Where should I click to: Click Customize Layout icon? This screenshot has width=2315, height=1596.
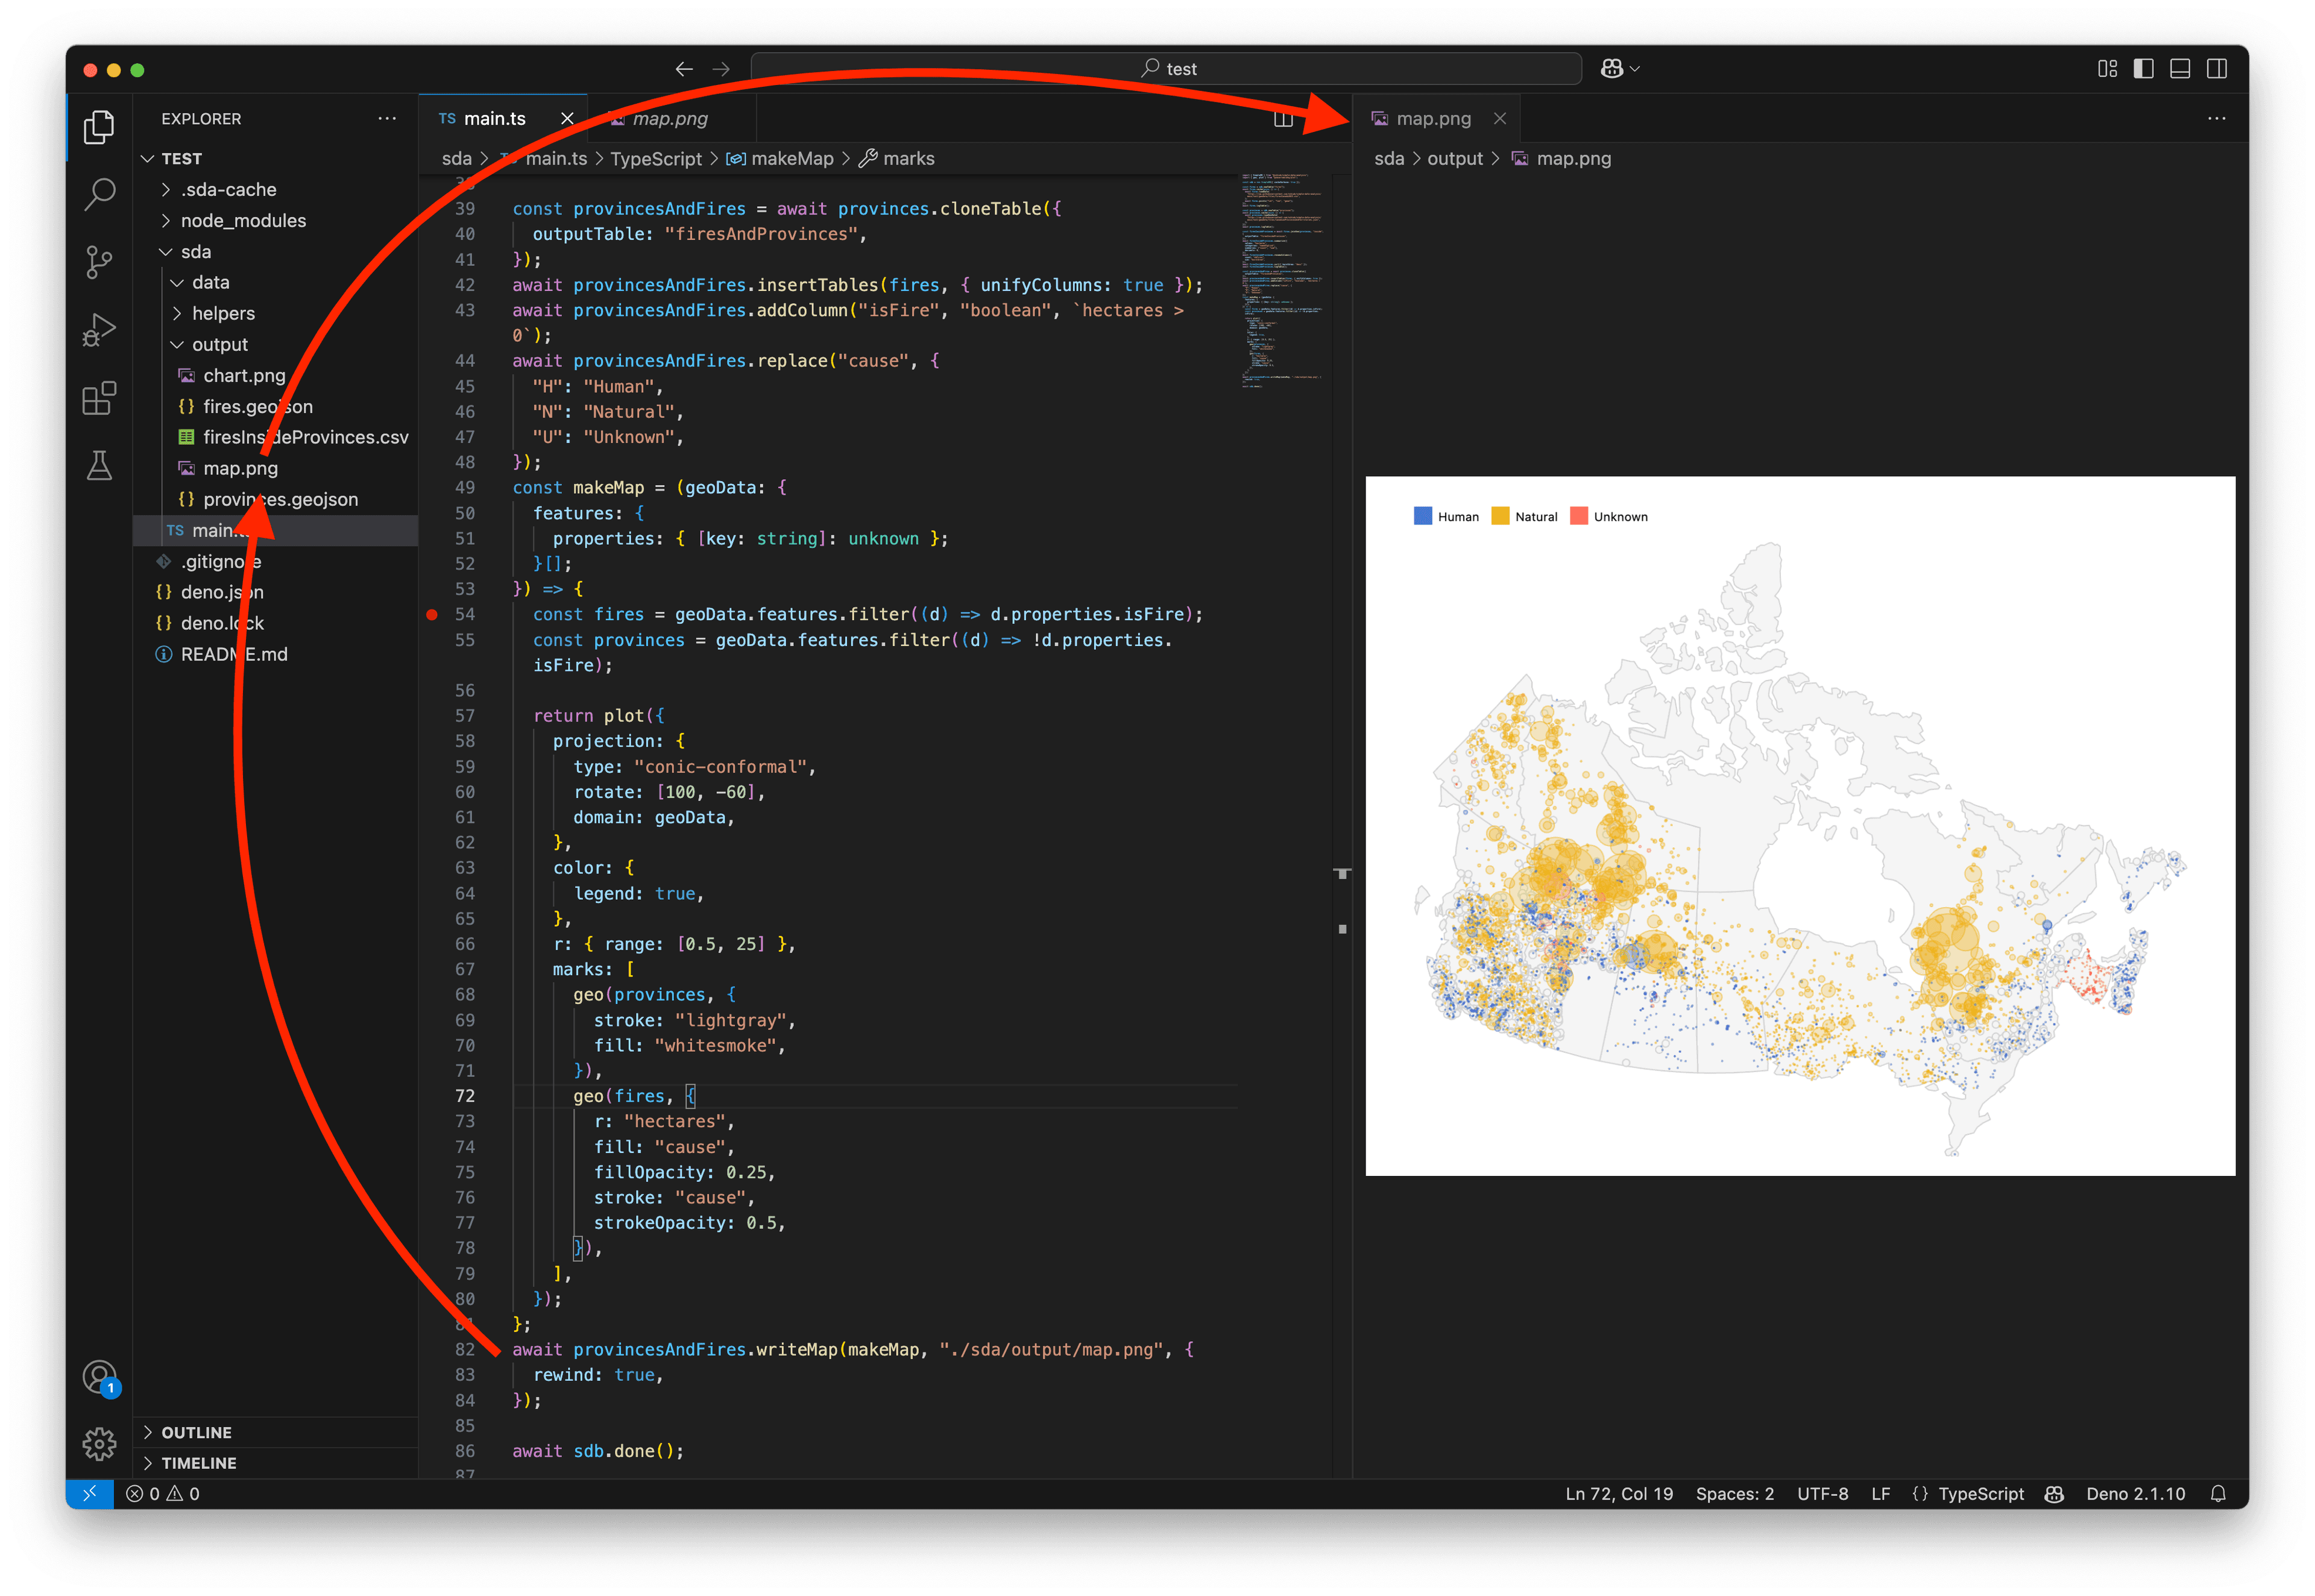[2108, 69]
